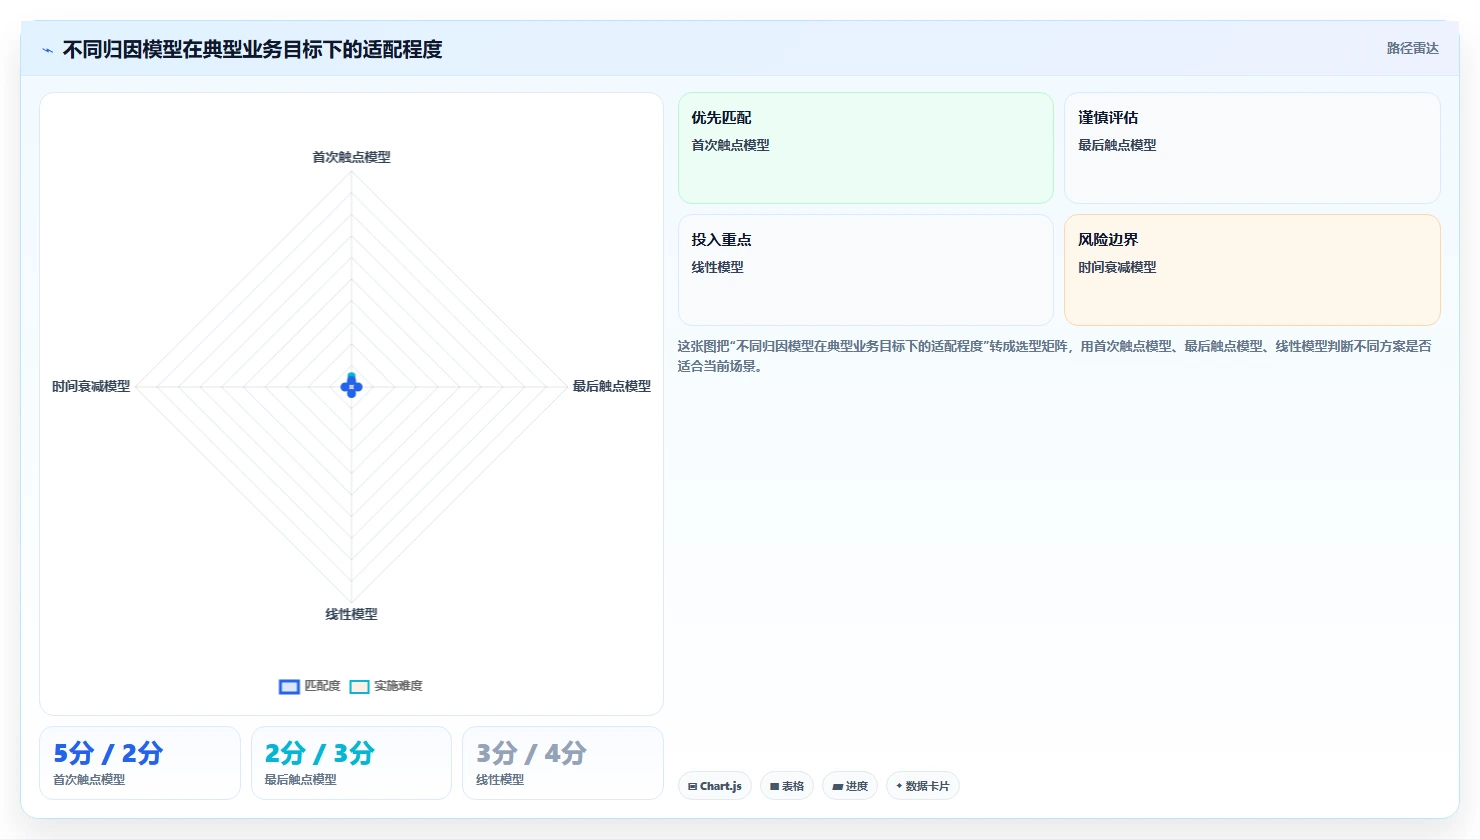Click the 匹配度 blue legend swatch
Viewport: 1480px width, 840px height.
tap(289, 686)
